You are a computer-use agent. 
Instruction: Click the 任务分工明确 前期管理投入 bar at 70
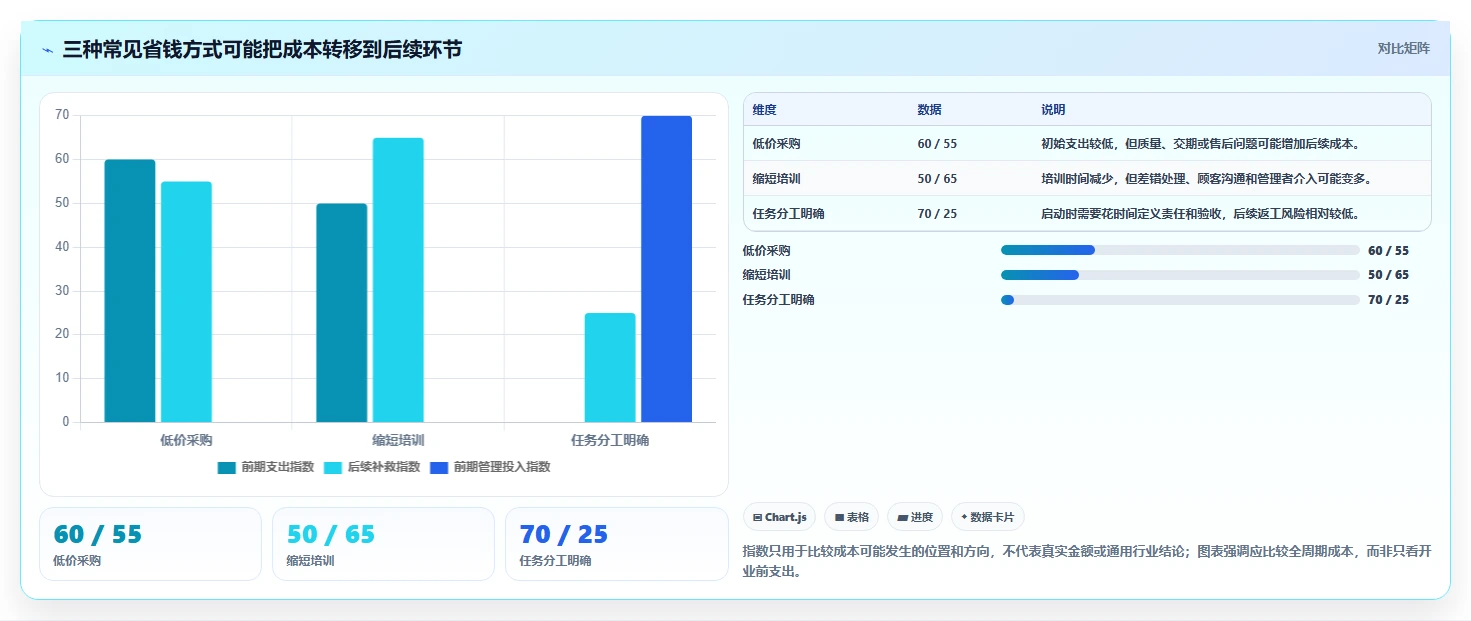tap(666, 269)
